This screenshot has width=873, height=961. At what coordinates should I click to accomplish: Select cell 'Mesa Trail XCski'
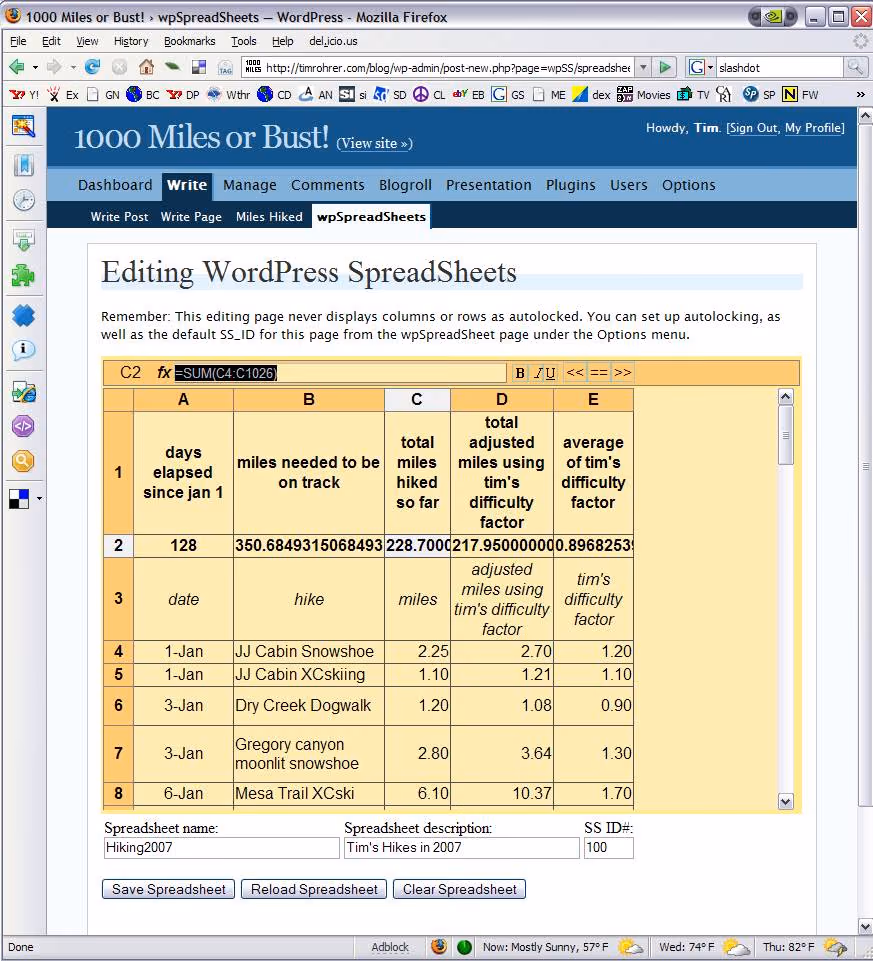309,794
